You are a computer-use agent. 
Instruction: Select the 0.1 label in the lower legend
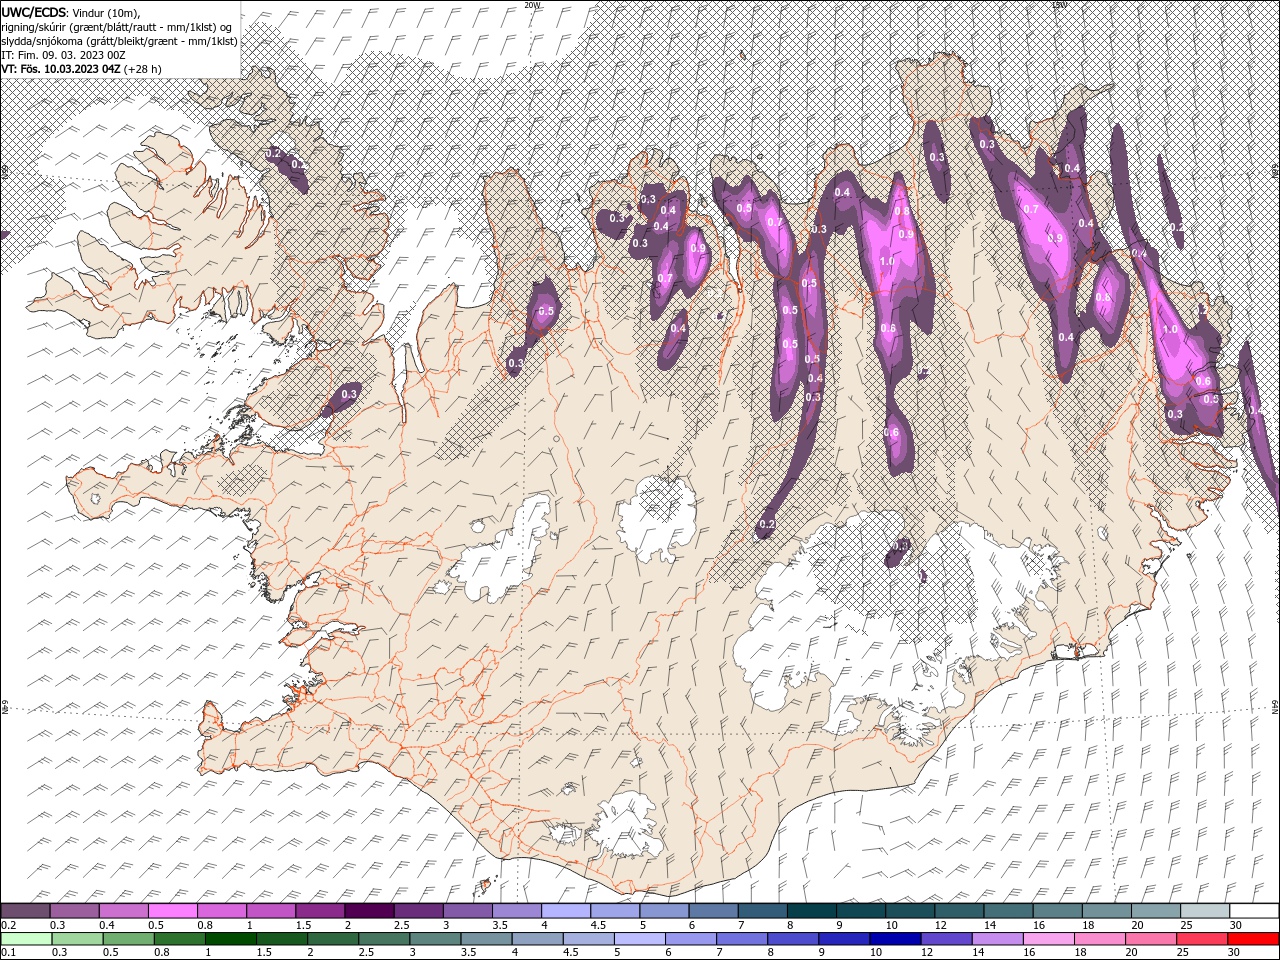[8, 953]
